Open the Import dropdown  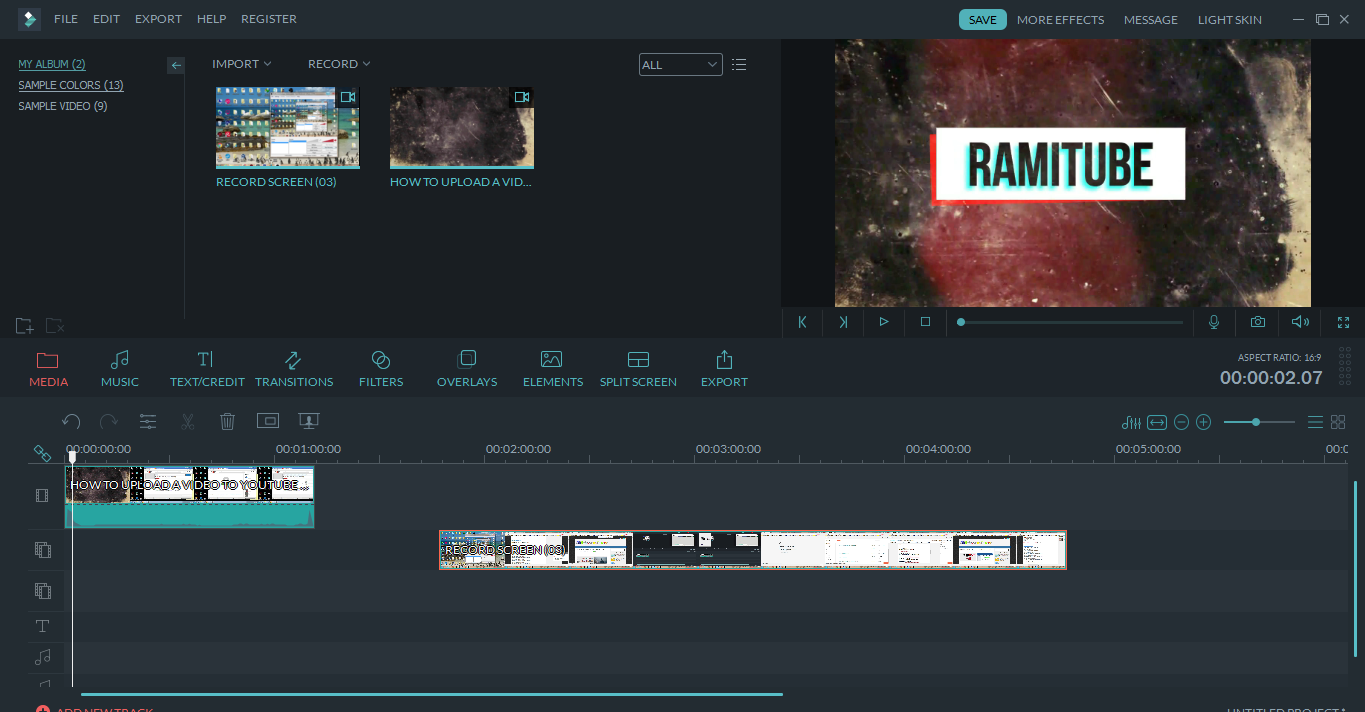241,64
